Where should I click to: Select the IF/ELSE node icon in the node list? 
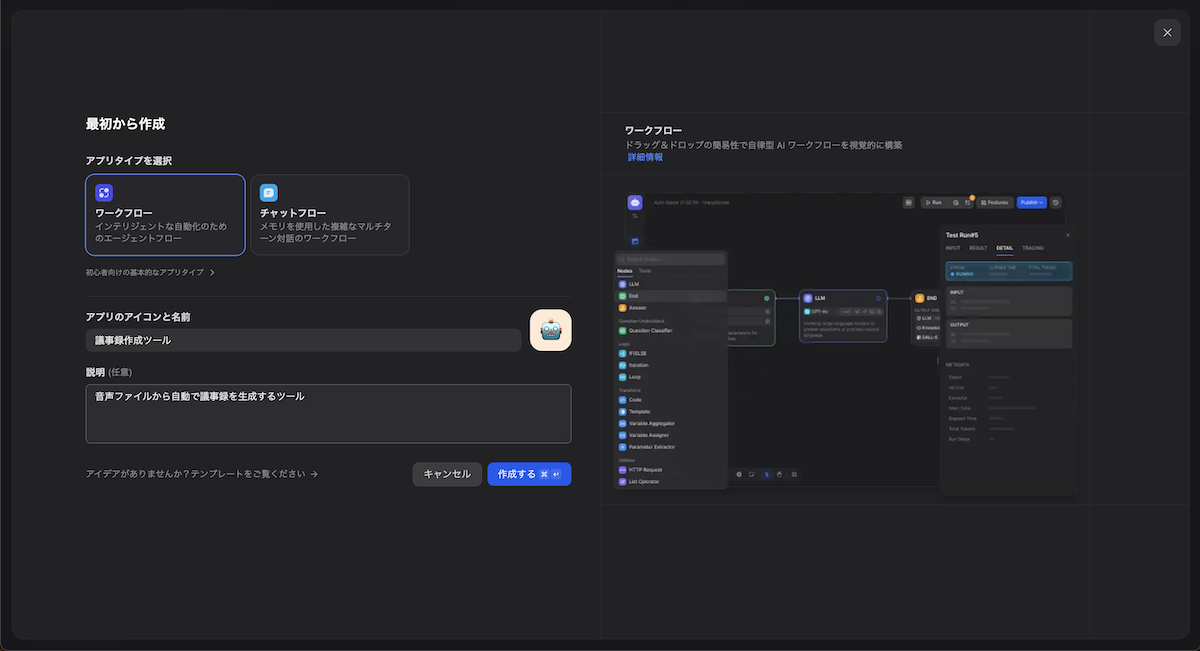[x=622, y=354]
